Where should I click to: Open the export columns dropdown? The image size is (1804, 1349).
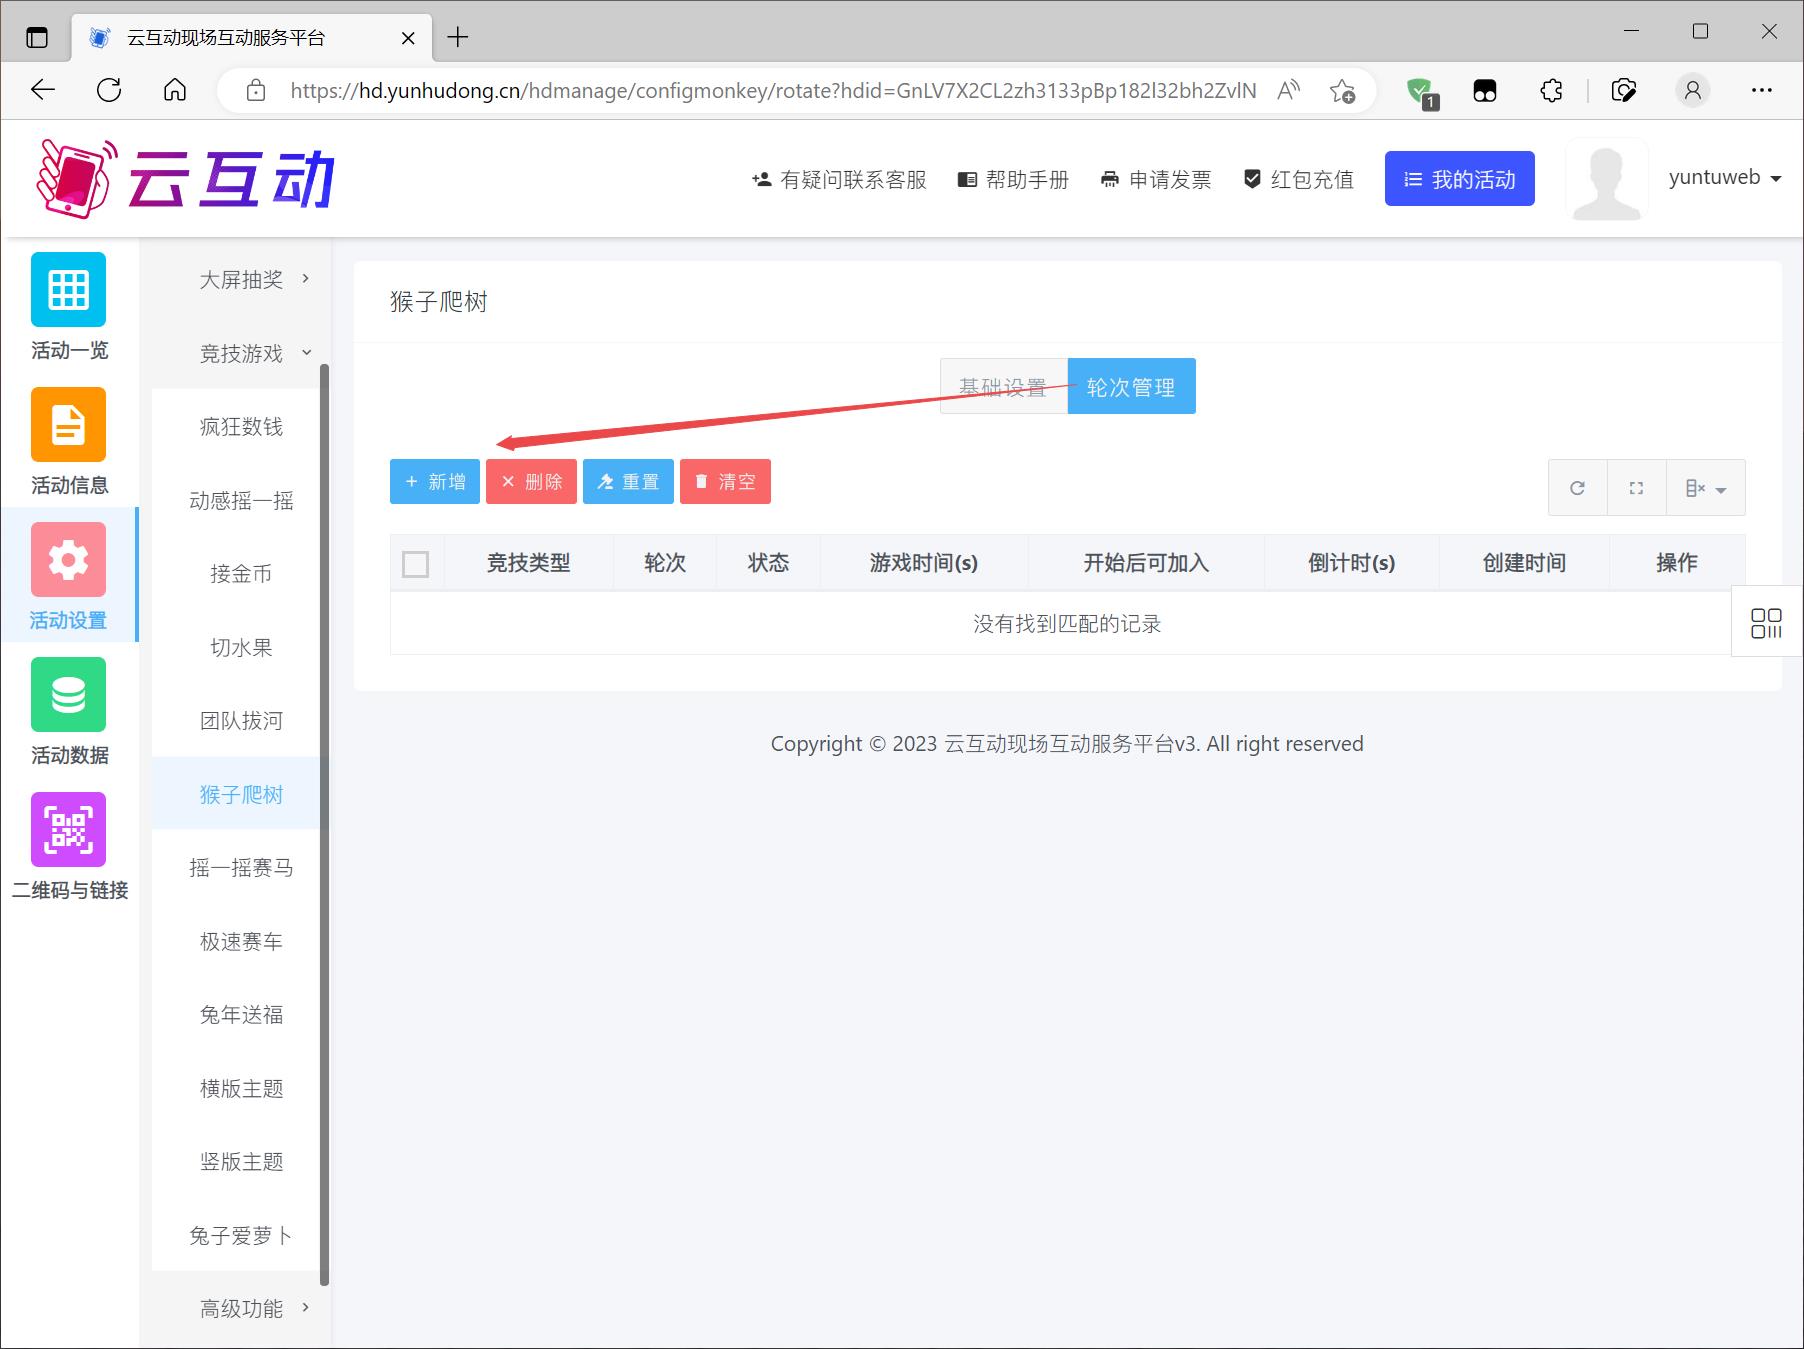1706,488
